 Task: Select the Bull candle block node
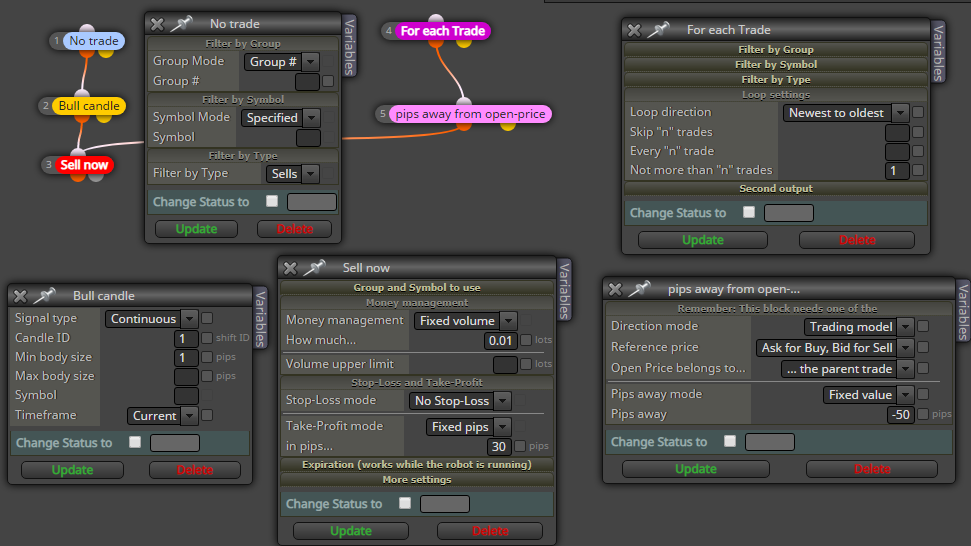coord(89,106)
